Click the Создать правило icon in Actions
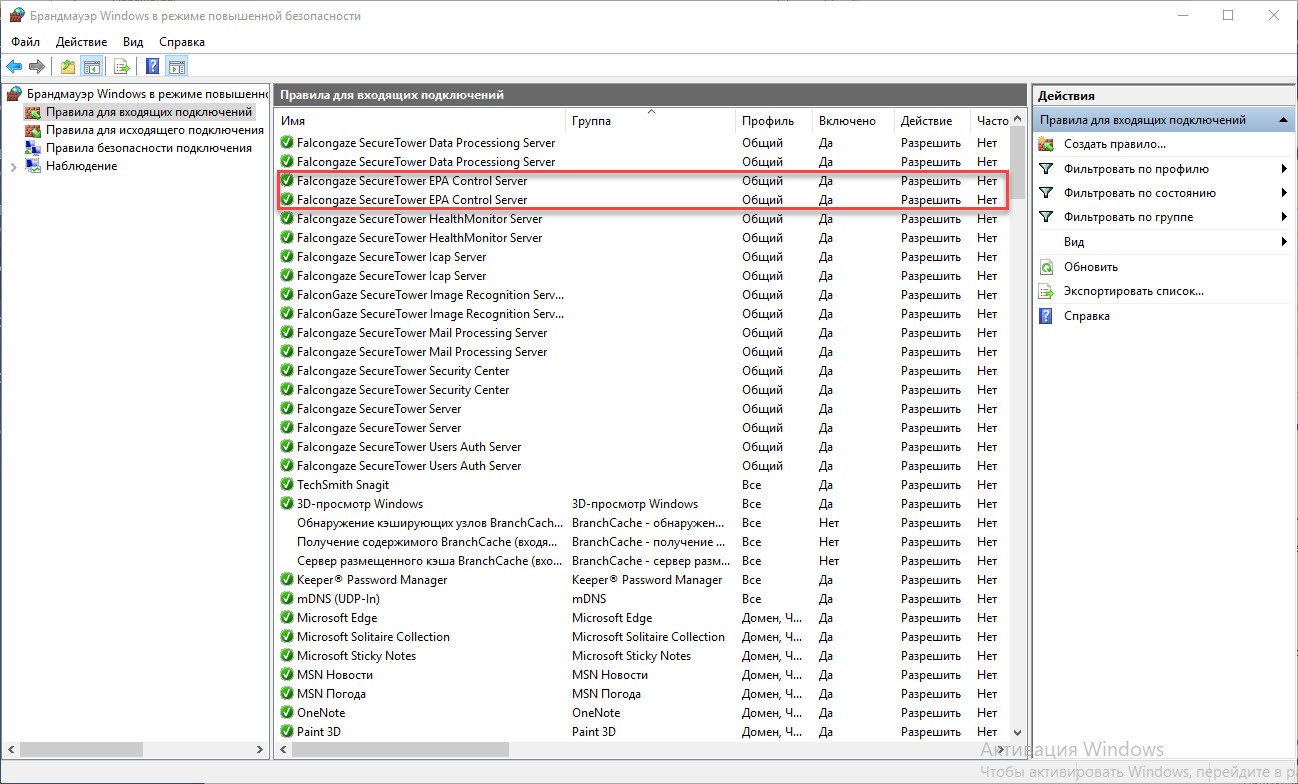Viewport: 1298px width, 784px height. click(1046, 144)
